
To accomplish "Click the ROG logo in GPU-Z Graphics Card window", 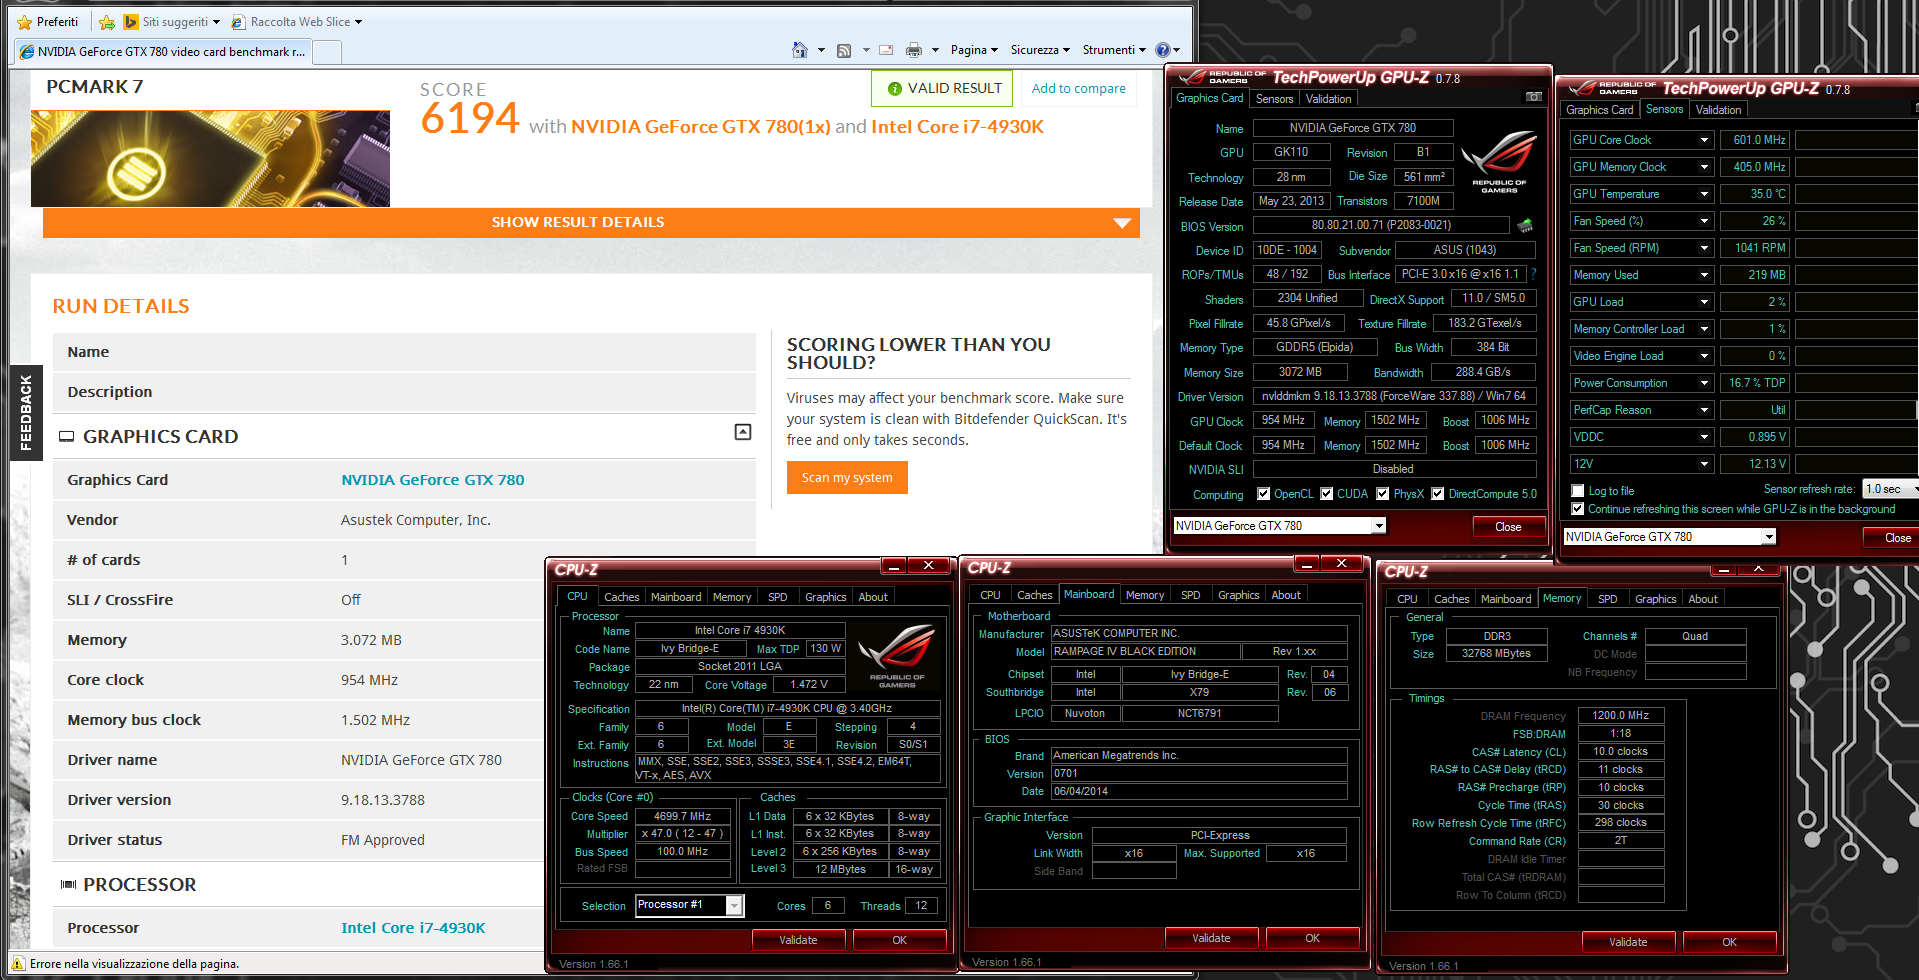I will pyautogui.click(x=1499, y=163).
